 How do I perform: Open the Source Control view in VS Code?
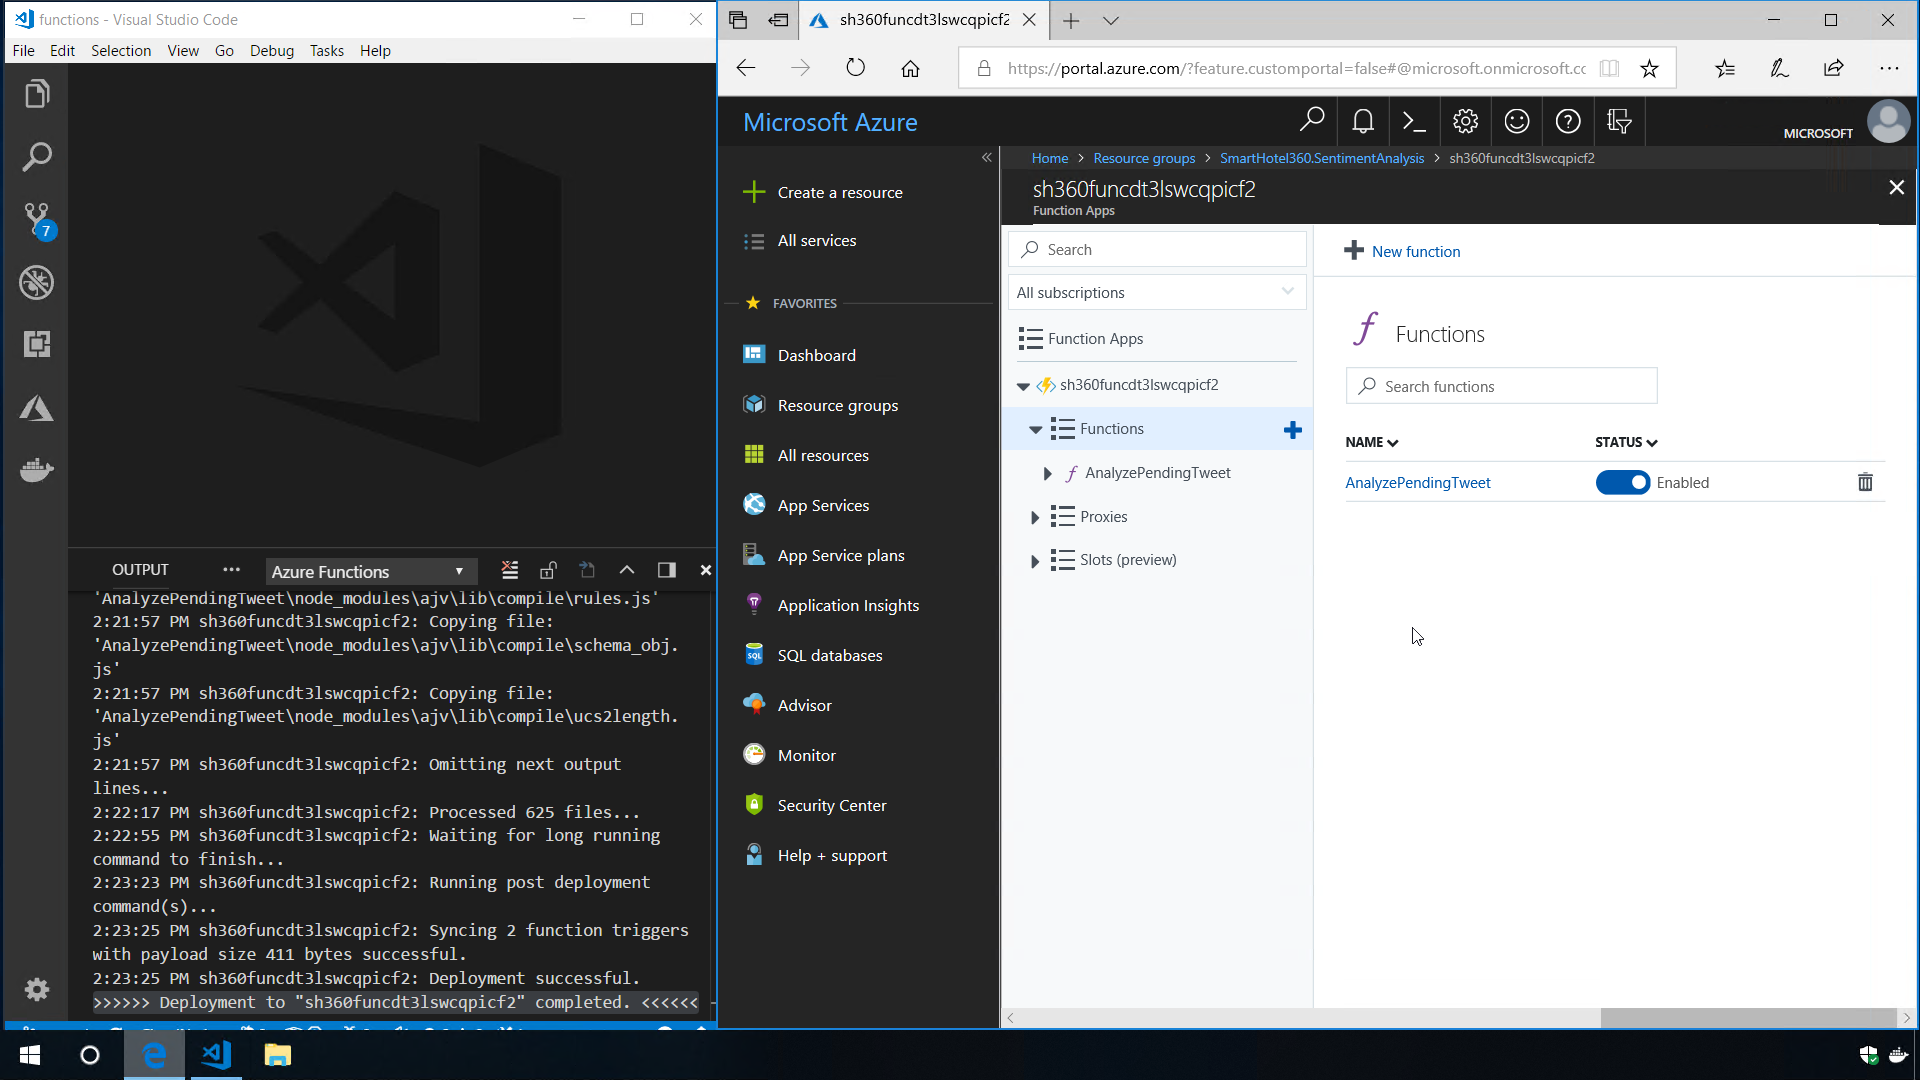click(37, 218)
